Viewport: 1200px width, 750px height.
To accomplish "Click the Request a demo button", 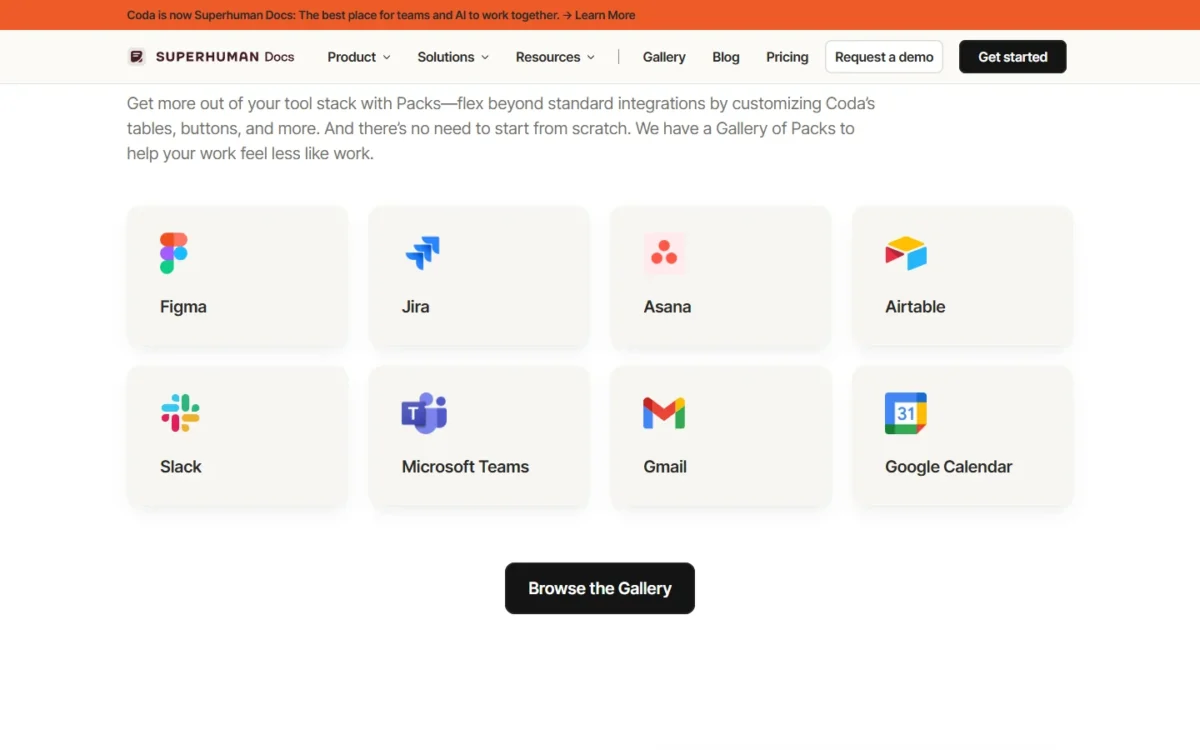I will tap(884, 57).
